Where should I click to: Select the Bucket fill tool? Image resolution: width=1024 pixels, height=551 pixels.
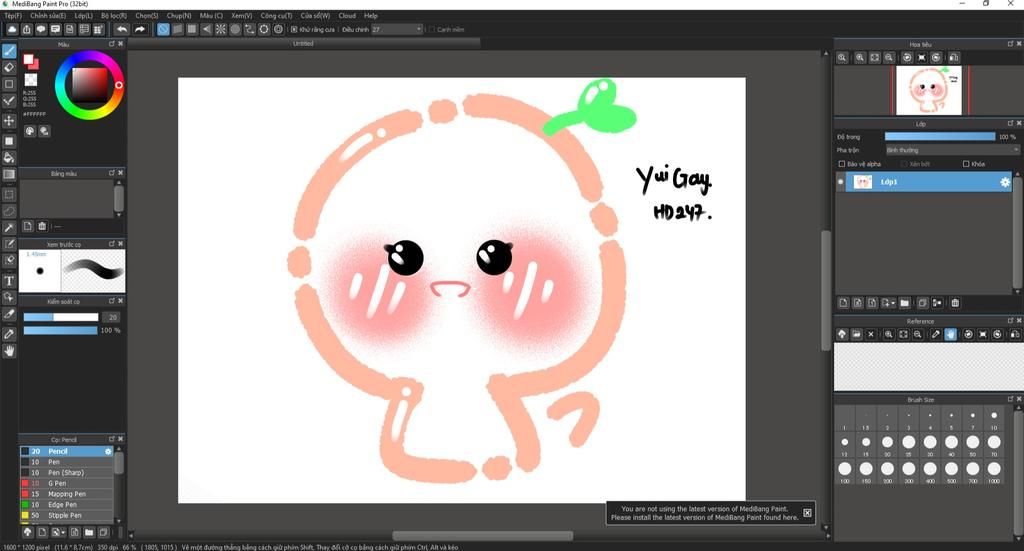coord(9,157)
